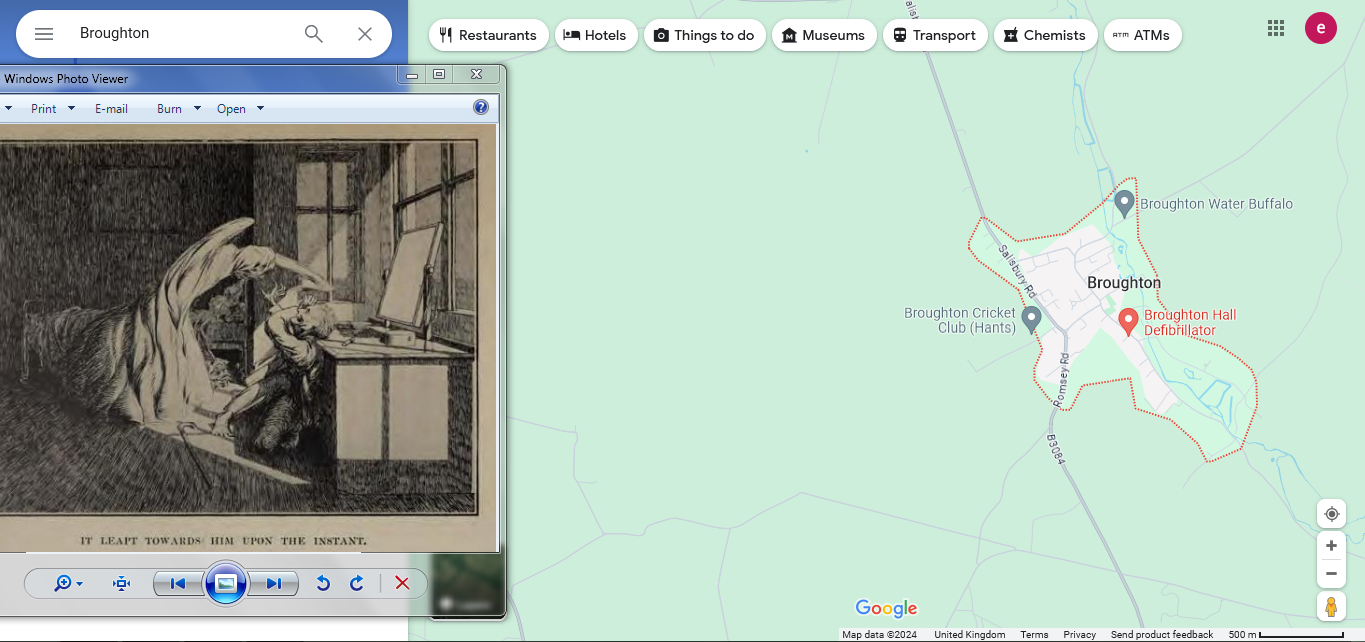Show your location on the map
1365x642 pixels.
tap(1331, 514)
